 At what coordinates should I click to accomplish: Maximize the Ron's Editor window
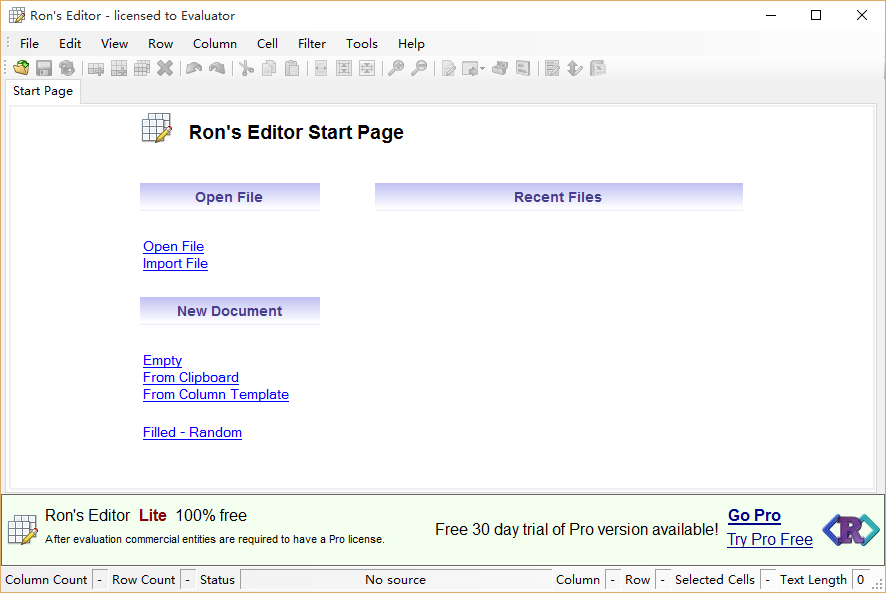point(816,15)
